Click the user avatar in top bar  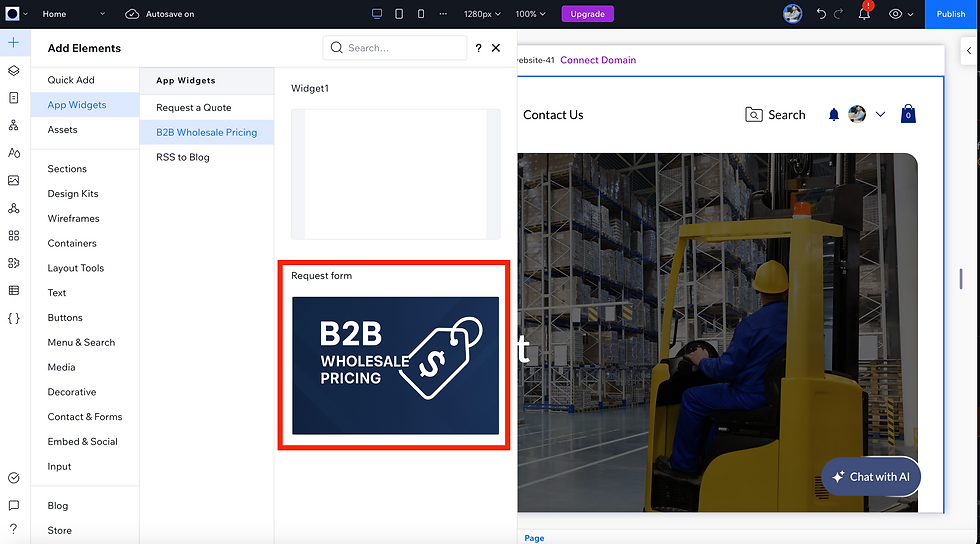792,14
